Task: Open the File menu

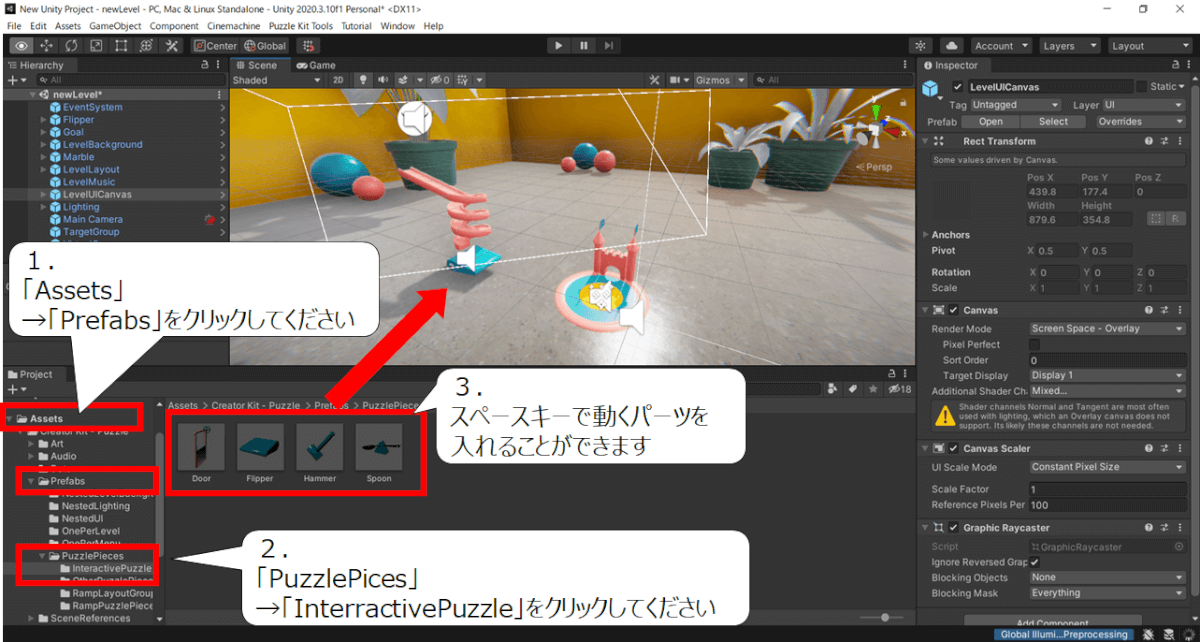Action: 14,26
